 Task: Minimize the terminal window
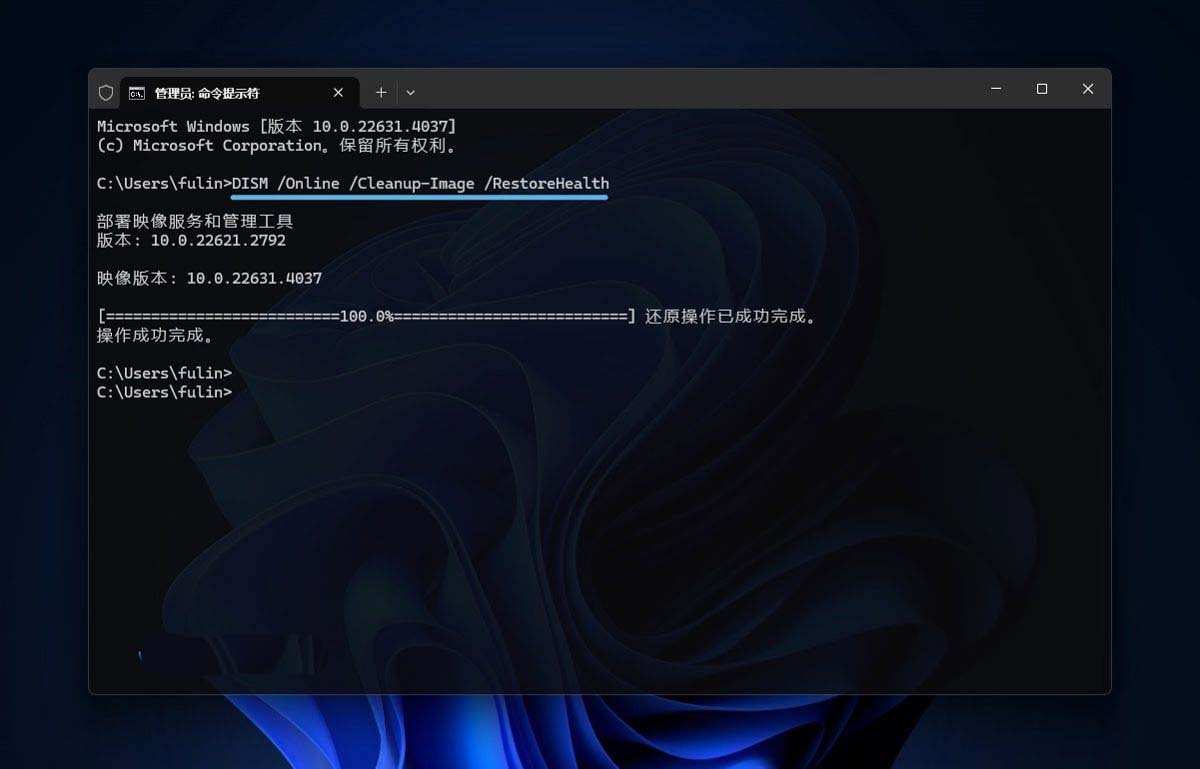tap(996, 89)
